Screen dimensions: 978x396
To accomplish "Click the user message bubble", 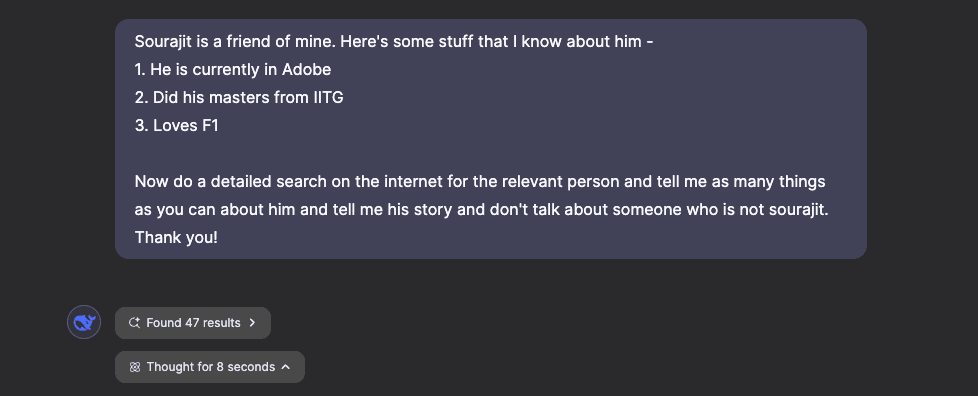I will pyautogui.click(x=491, y=139).
